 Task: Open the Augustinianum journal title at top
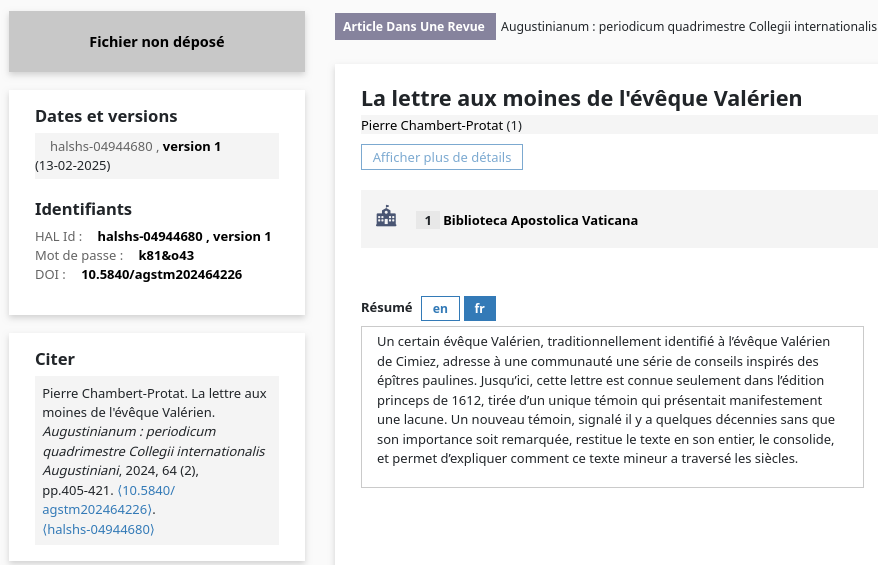(x=687, y=26)
